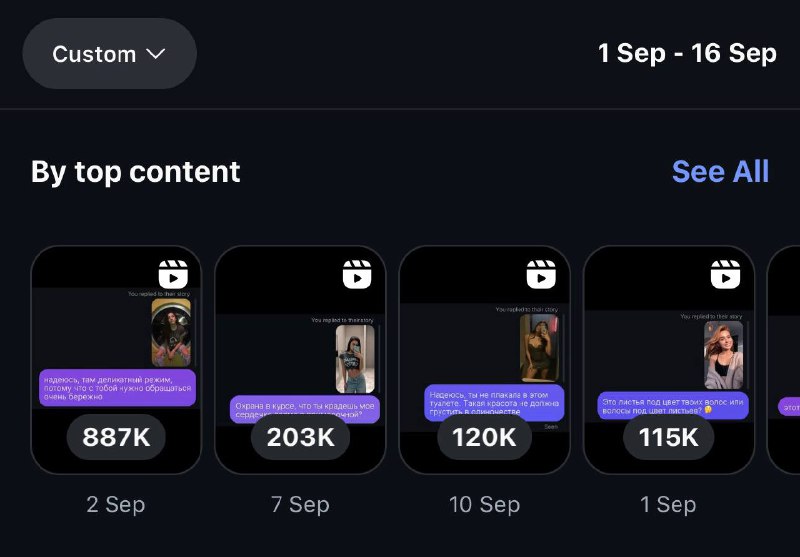Select the story photo in the 1 Sep reel
The width and height of the screenshot is (800, 557).
tap(723, 354)
